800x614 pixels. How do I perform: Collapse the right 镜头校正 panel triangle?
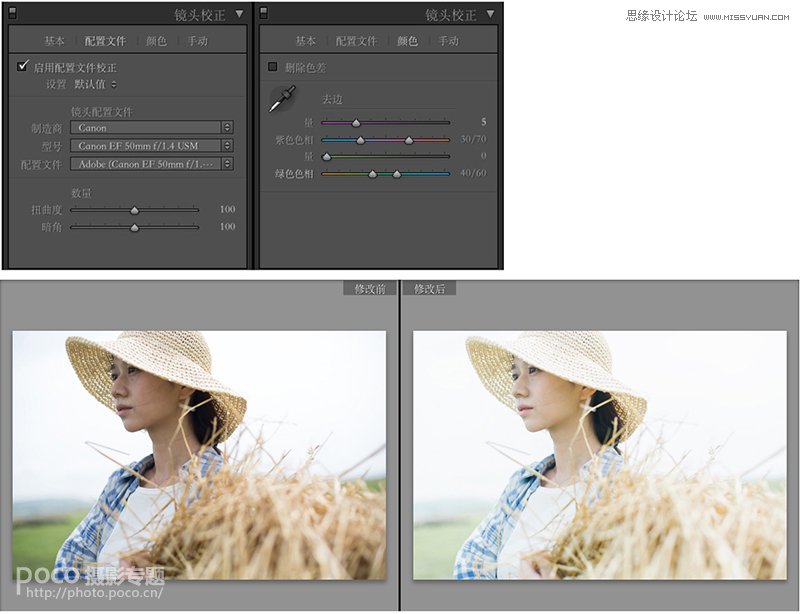[x=490, y=15]
